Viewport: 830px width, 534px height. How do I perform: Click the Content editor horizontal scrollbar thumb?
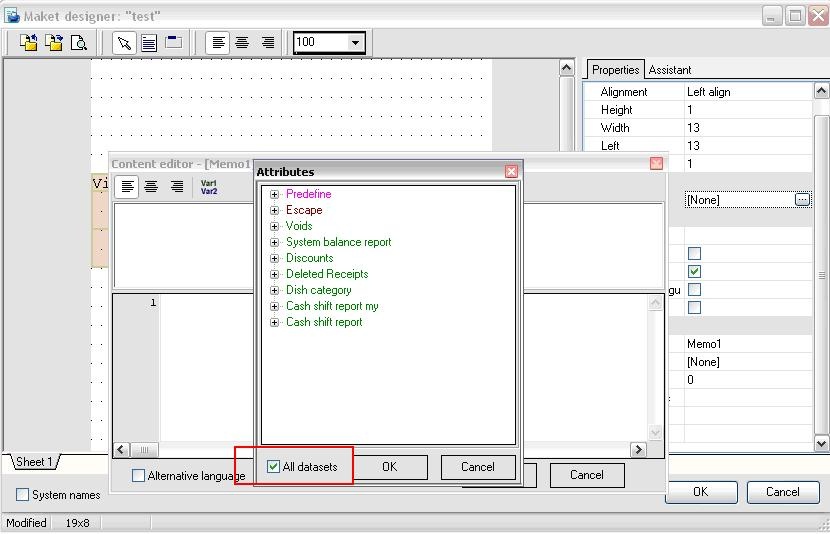tap(145, 450)
